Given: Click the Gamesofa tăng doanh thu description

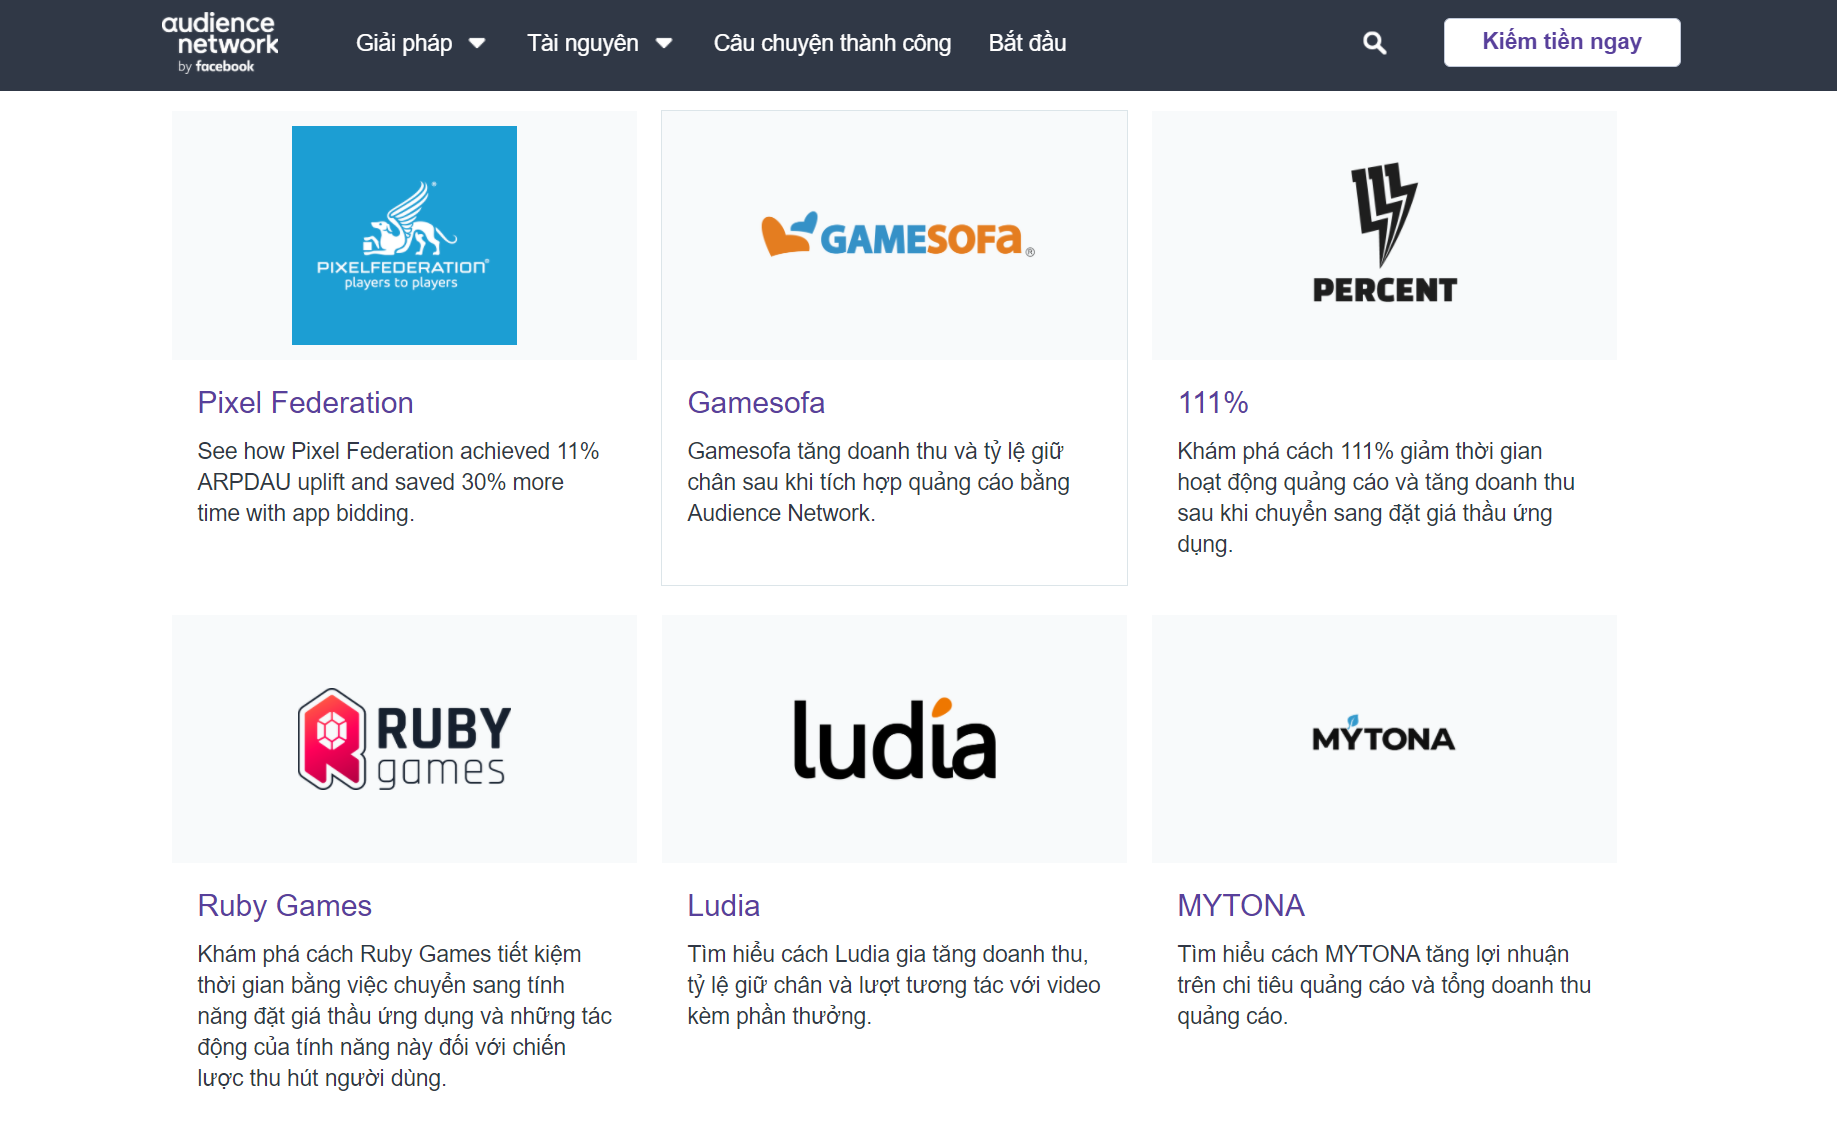Looking at the screenshot, I should pyautogui.click(x=878, y=482).
